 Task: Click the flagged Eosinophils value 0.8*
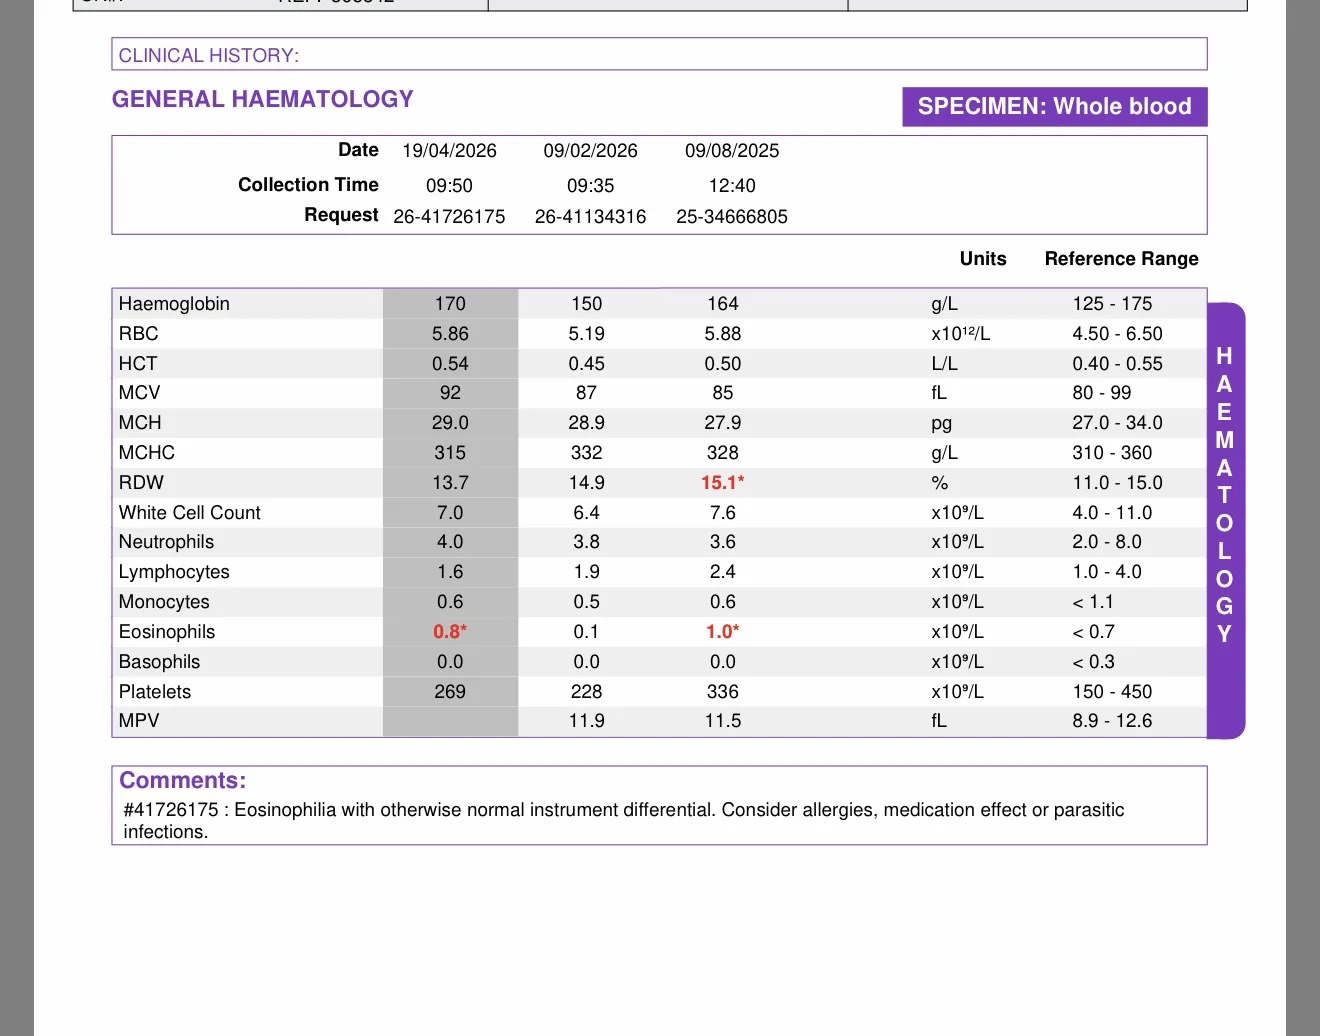pyautogui.click(x=450, y=632)
